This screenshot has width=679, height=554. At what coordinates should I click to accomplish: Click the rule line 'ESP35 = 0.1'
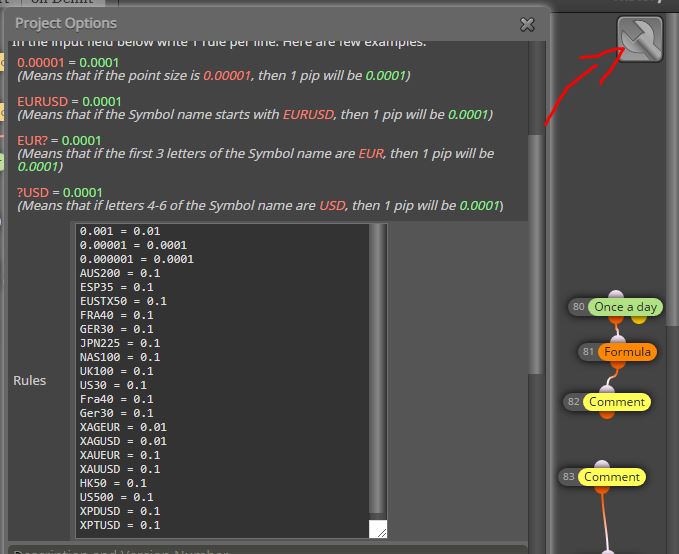(116, 287)
